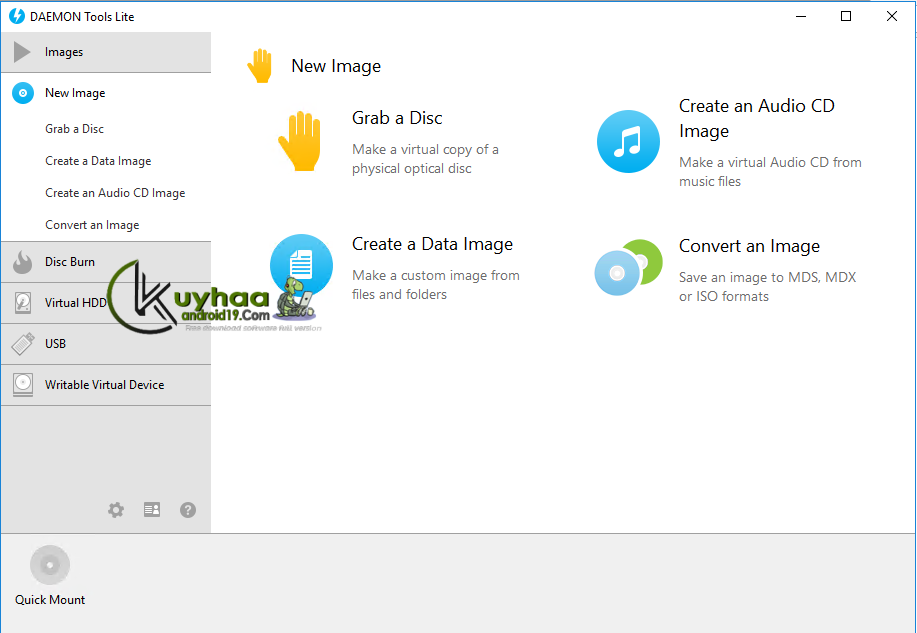917x633 pixels.
Task: Select the New Image section label
Action: 75,93
